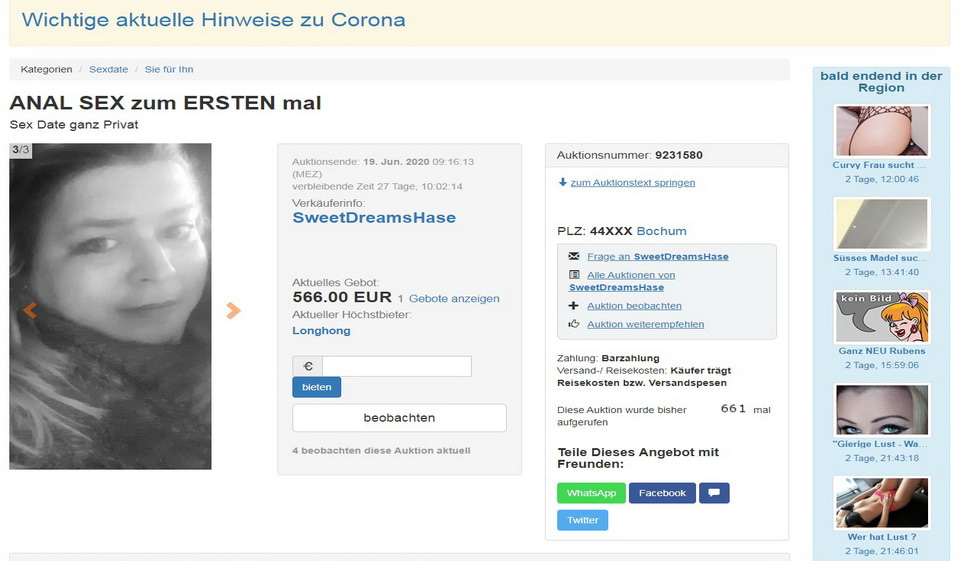Advance to next photo with right arrow
This screenshot has height=561, width=960.
tap(233, 310)
